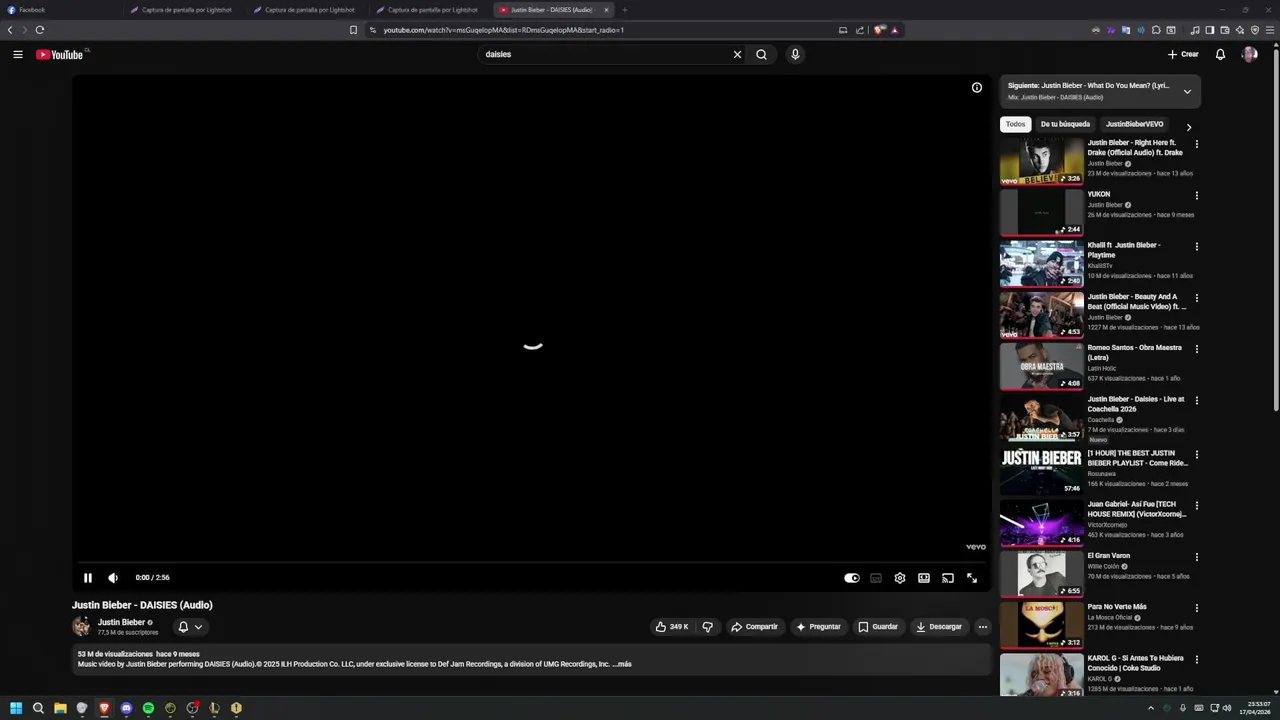Screen dimensions: 1280x720
Task: Play the YUKON video thumbnail
Action: click(x=1041, y=212)
